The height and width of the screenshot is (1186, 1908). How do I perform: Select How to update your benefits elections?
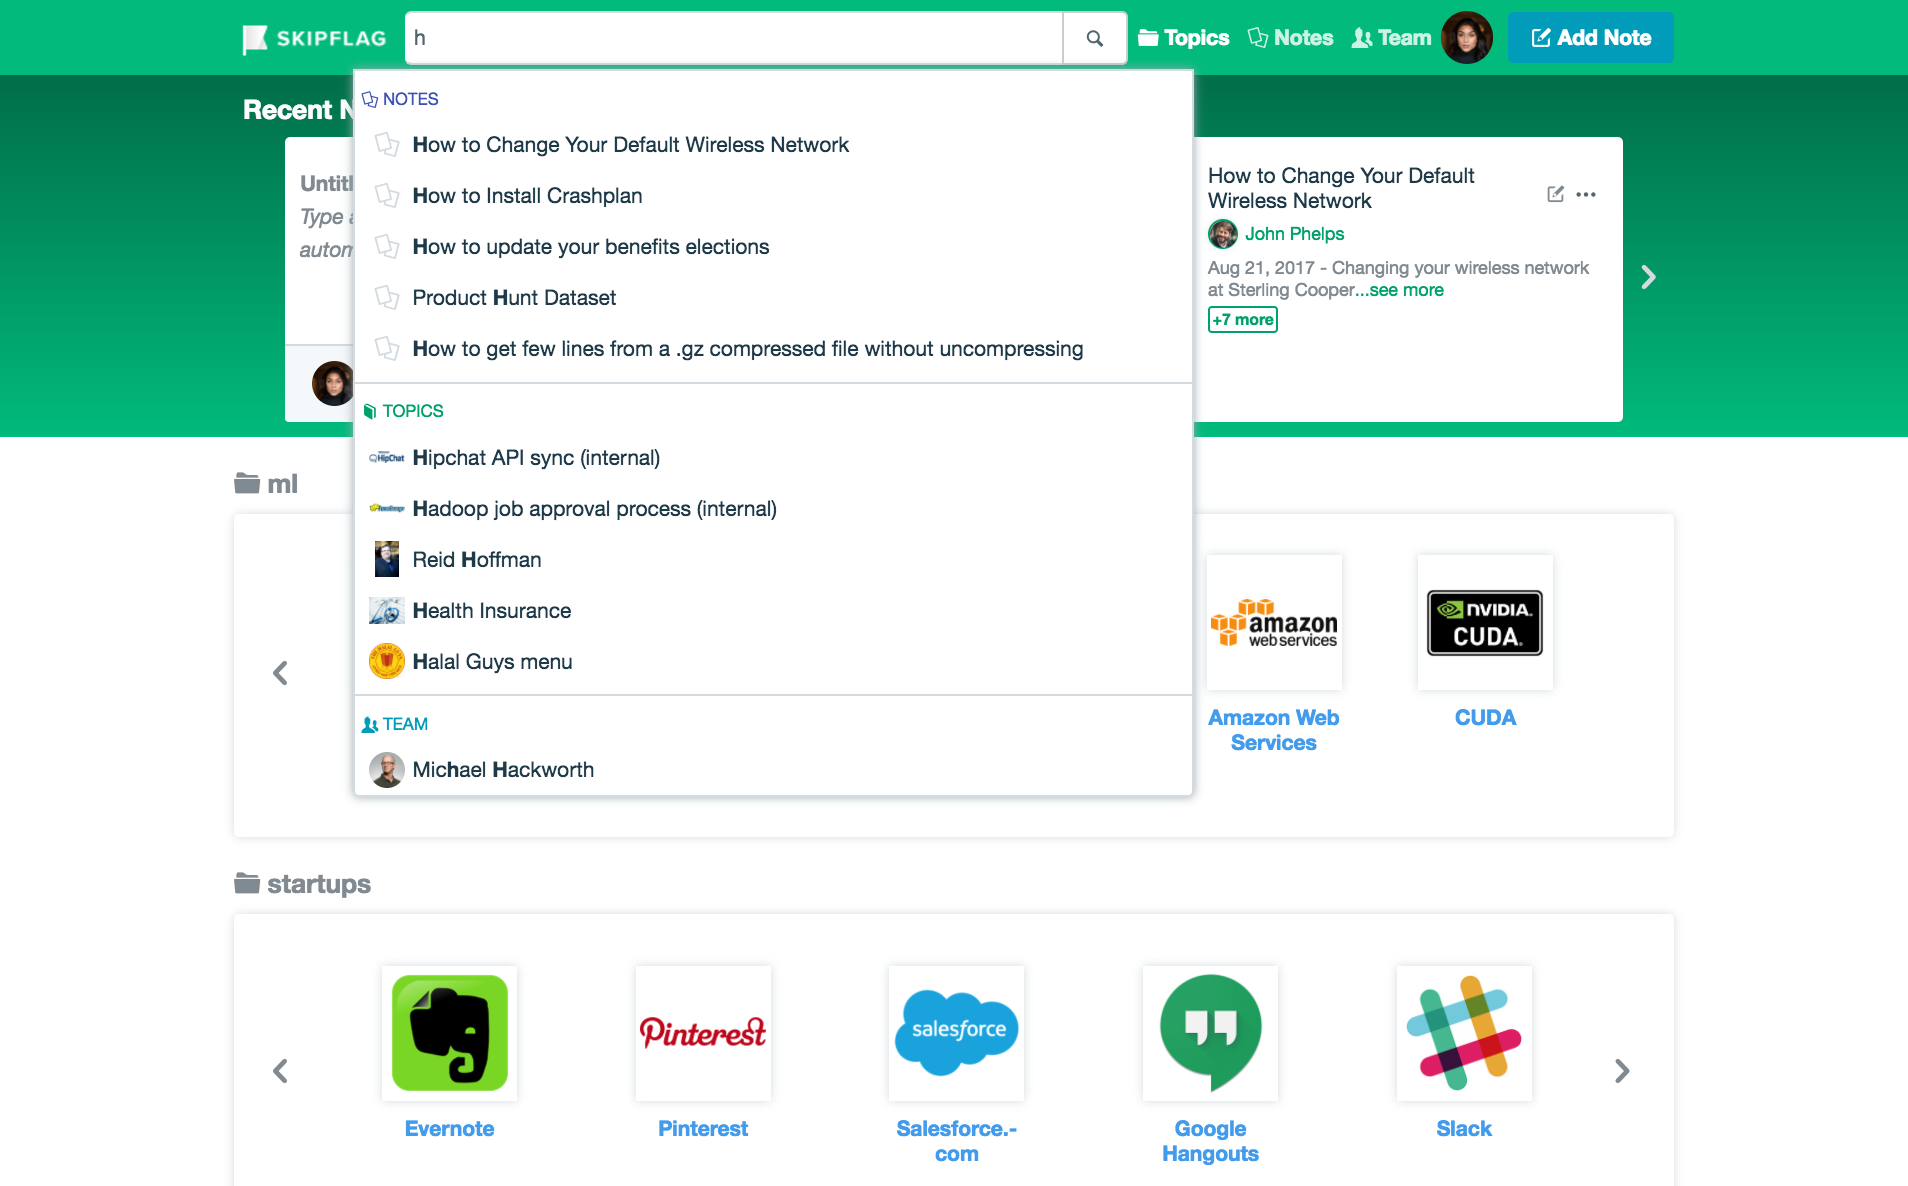click(x=773, y=247)
